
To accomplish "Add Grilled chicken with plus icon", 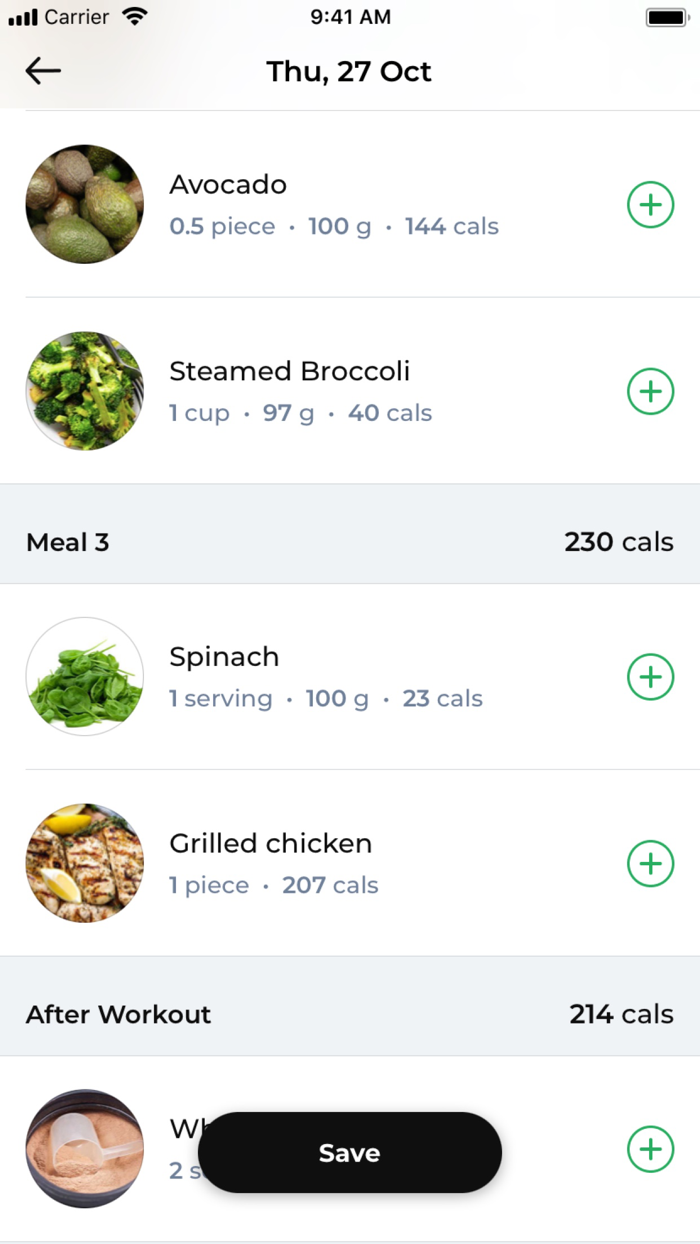I will pyautogui.click(x=650, y=863).
